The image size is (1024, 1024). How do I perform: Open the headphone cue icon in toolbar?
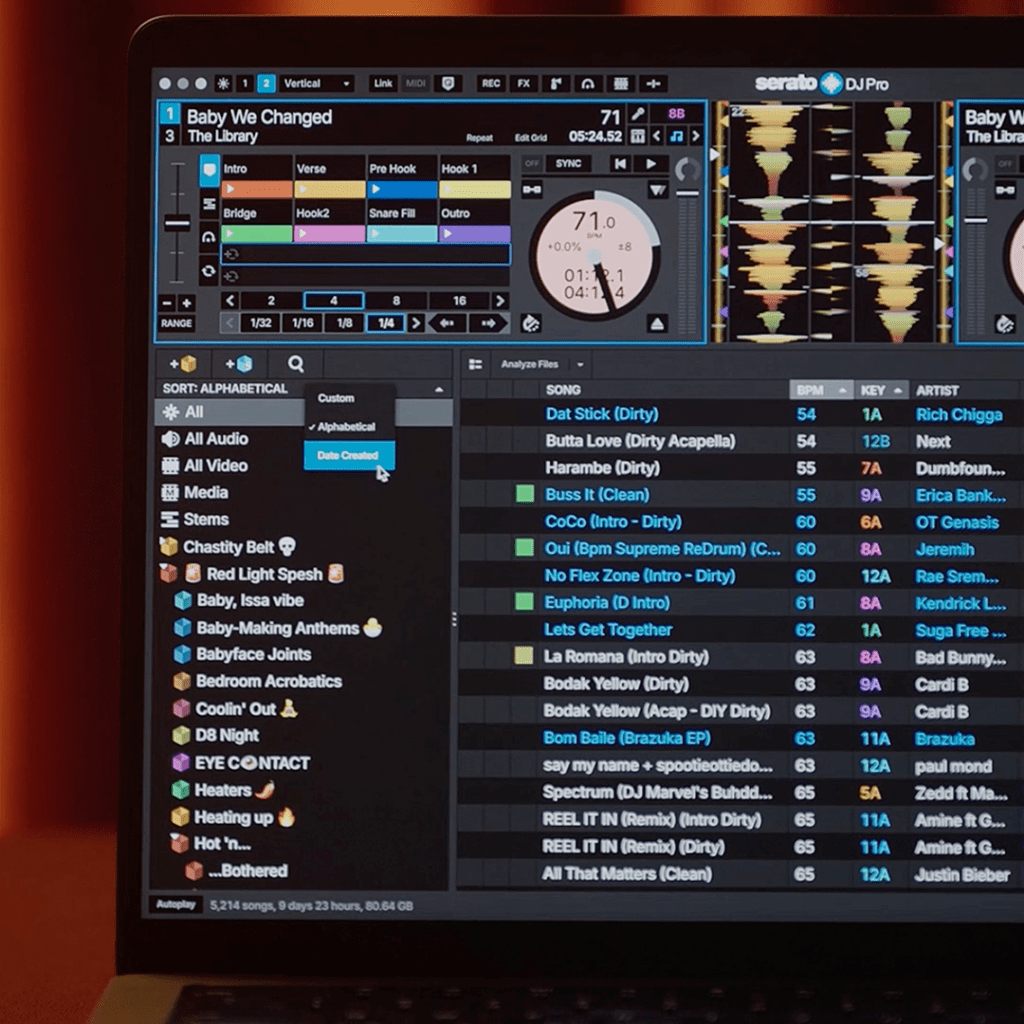point(588,84)
